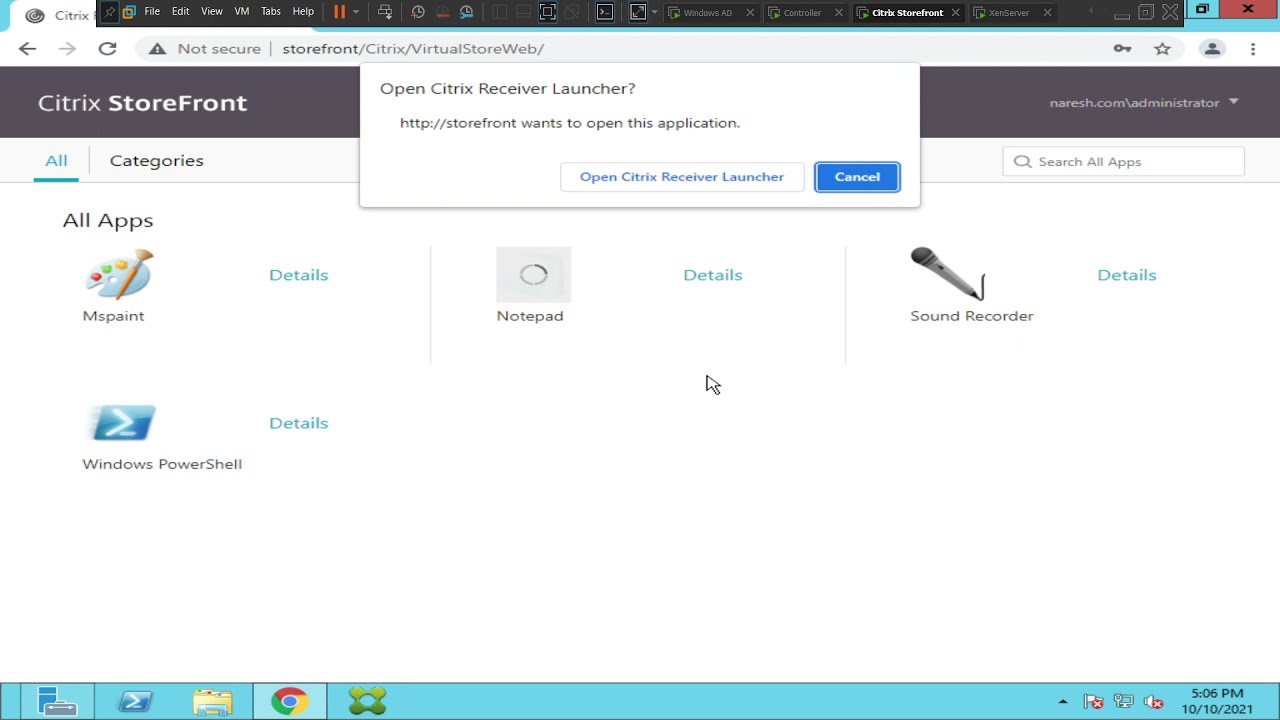
Task: Click the VMware pin toolbar icon
Action: [x=109, y=12]
